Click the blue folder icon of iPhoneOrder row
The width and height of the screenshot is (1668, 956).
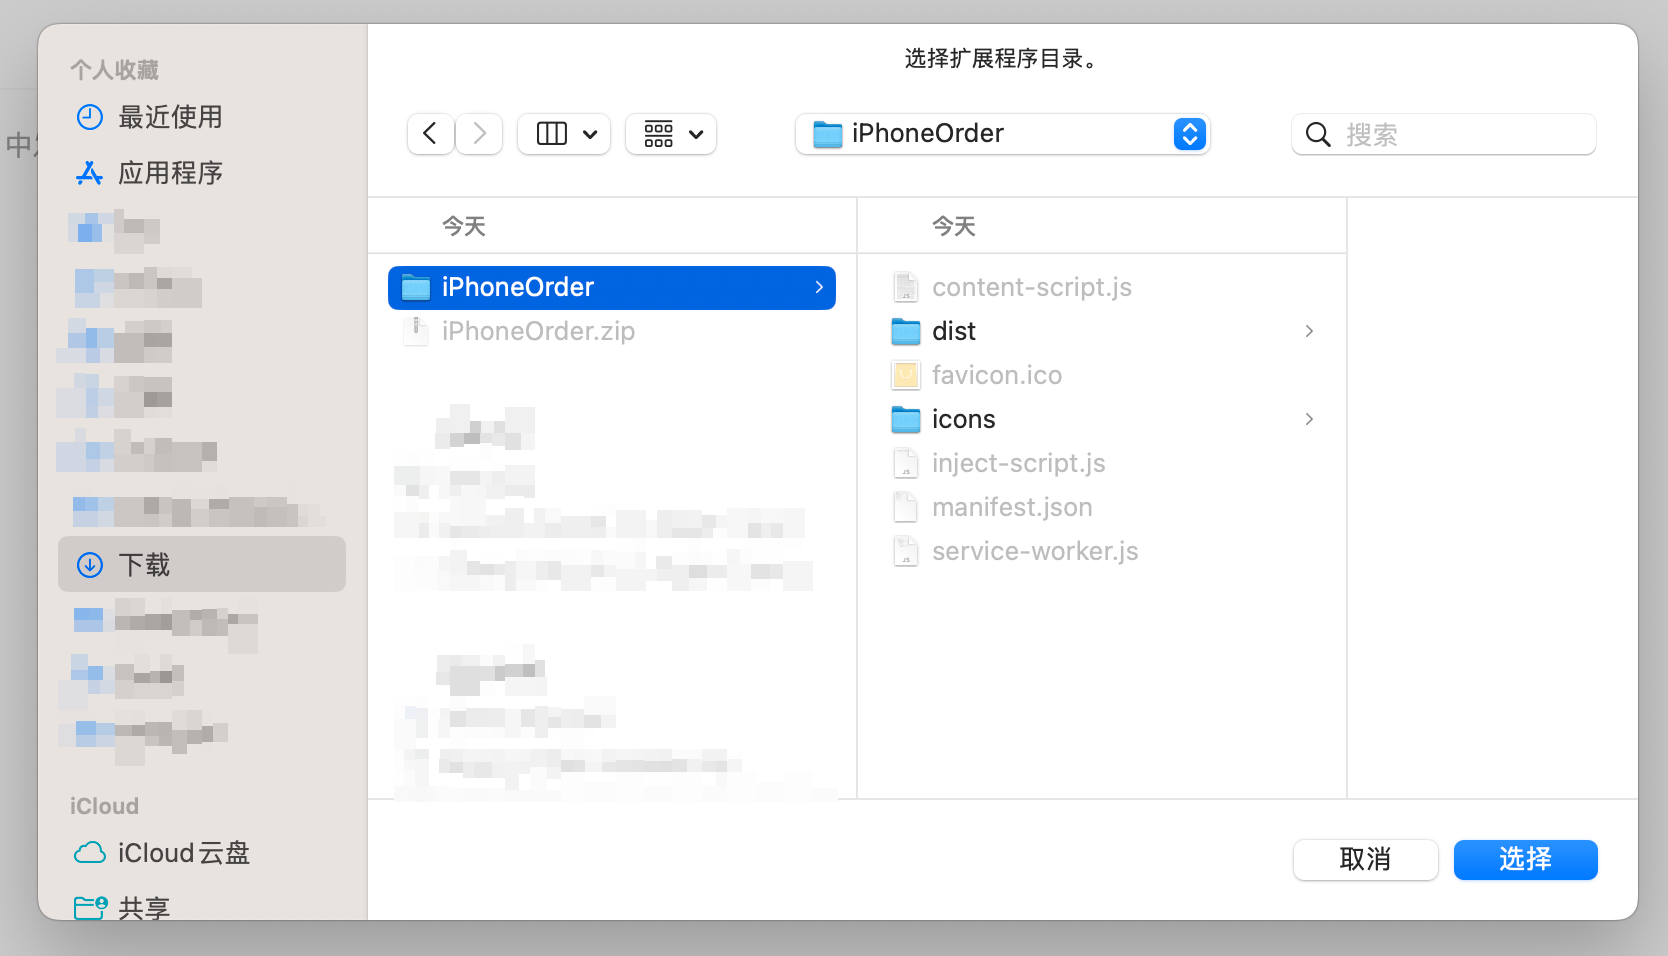pos(416,288)
